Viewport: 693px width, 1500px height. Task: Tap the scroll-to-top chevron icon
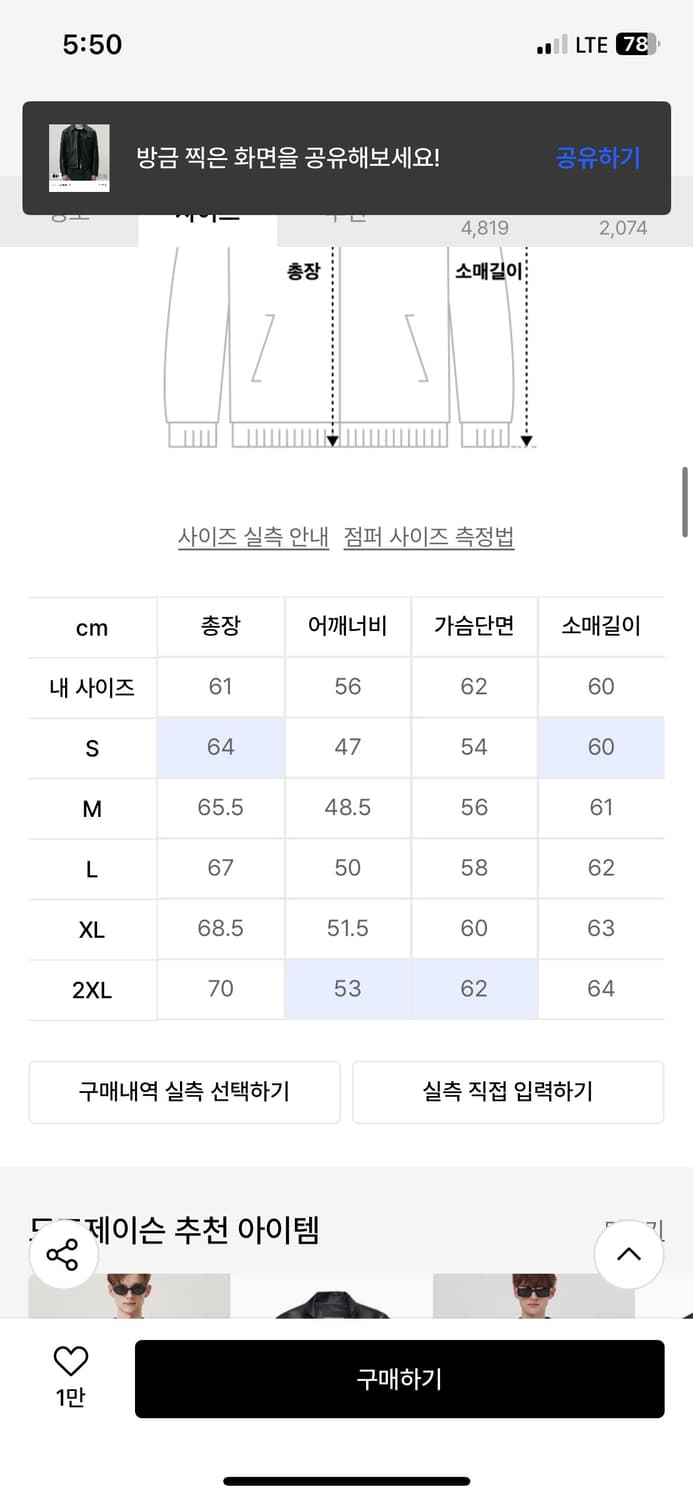629,1254
